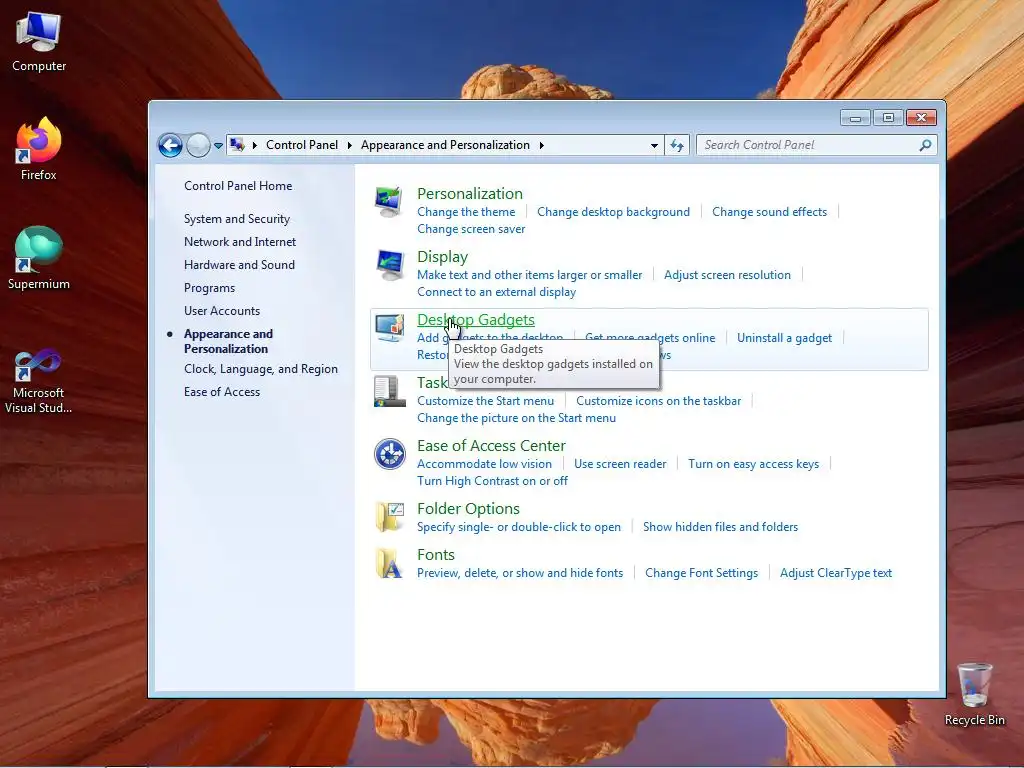Click the Folder Options category icon

tap(389, 517)
